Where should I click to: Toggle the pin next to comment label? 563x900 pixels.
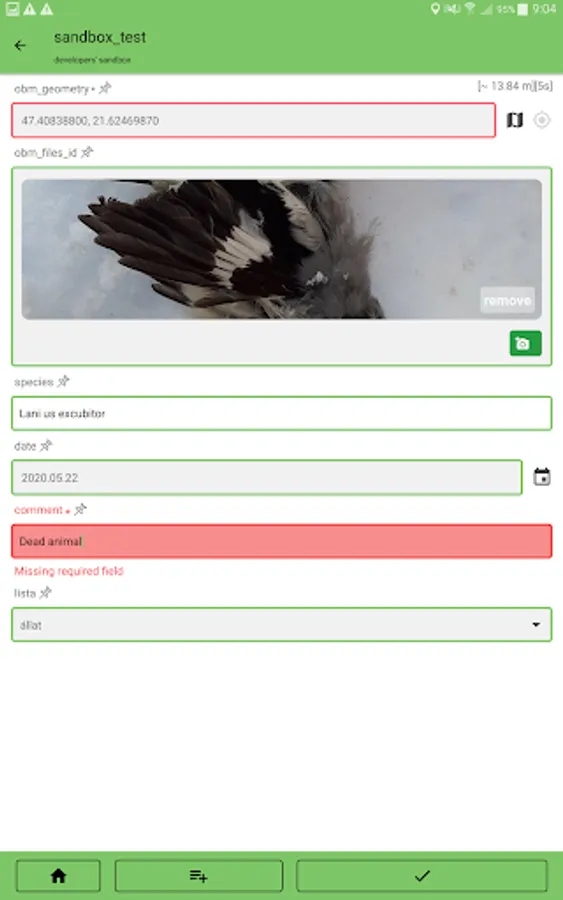(80, 509)
